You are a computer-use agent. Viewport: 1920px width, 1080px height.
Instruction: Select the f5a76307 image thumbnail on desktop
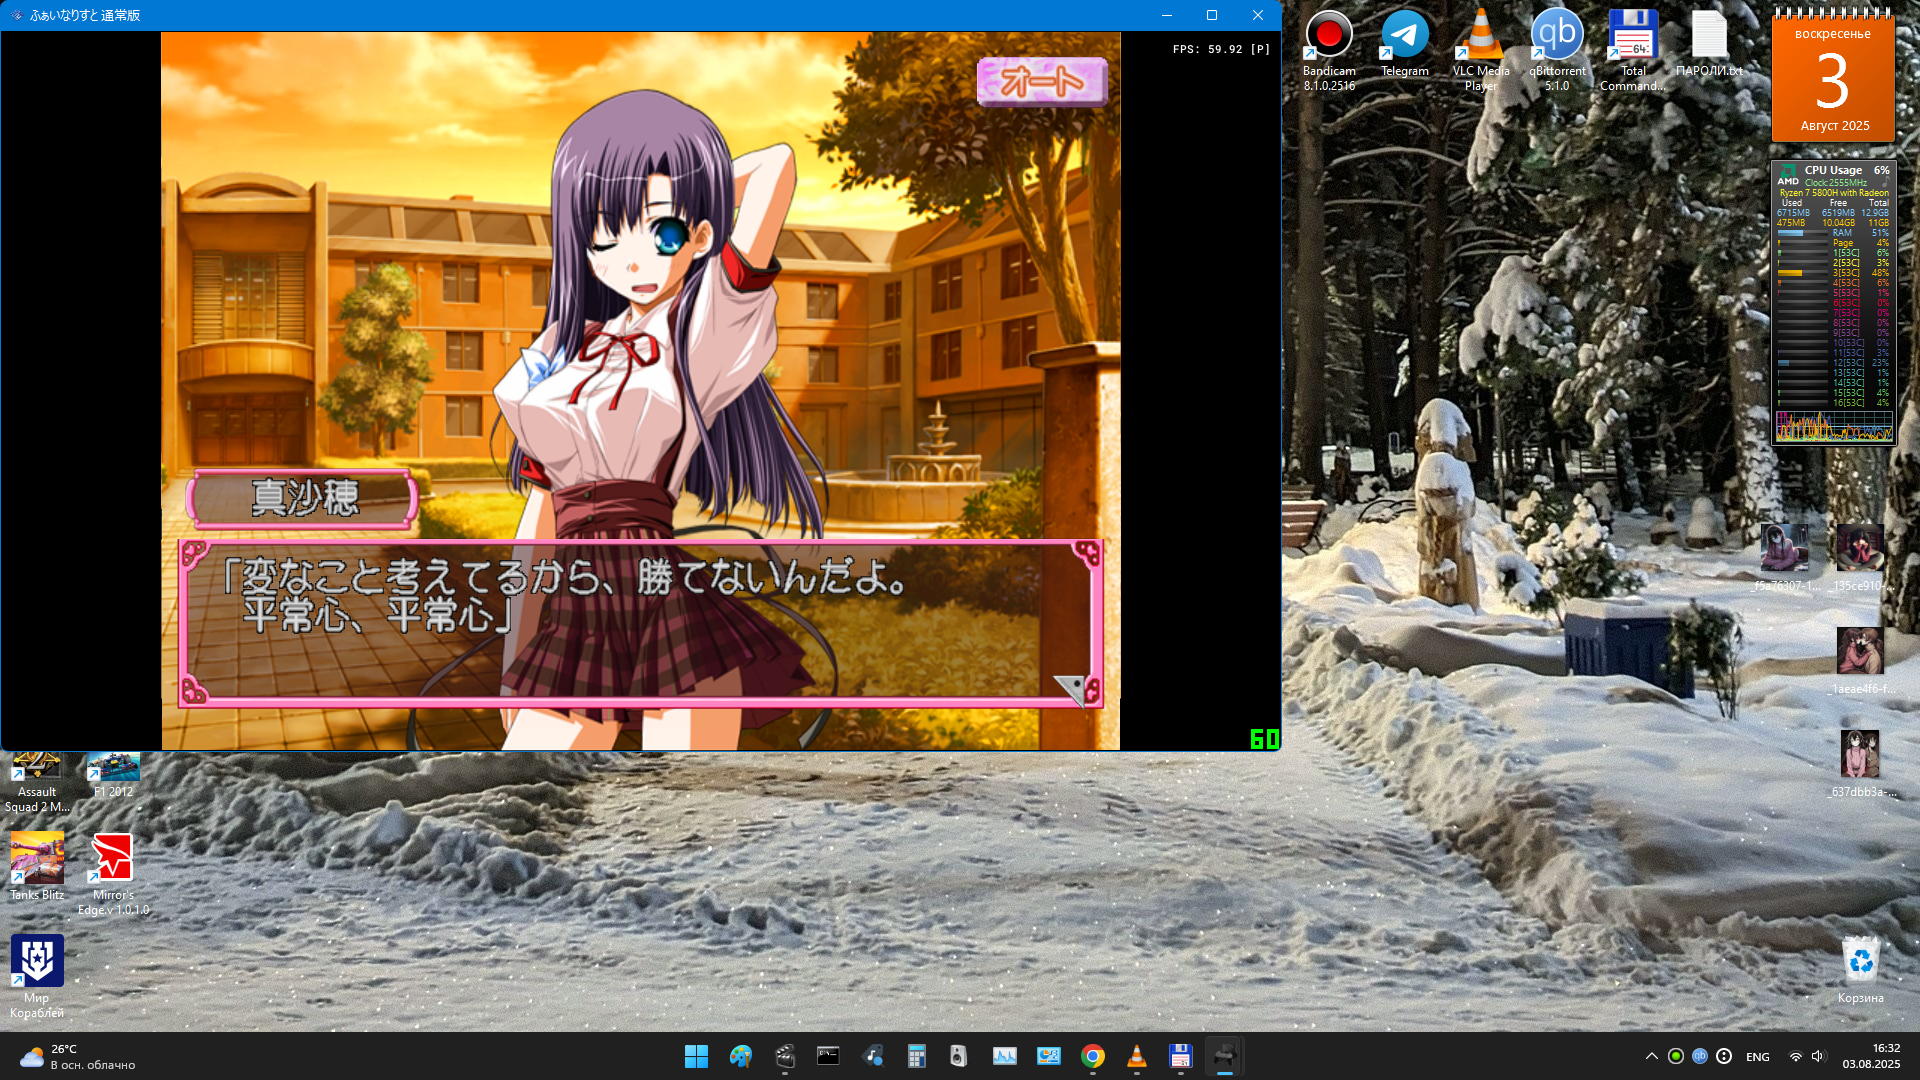[1785, 557]
